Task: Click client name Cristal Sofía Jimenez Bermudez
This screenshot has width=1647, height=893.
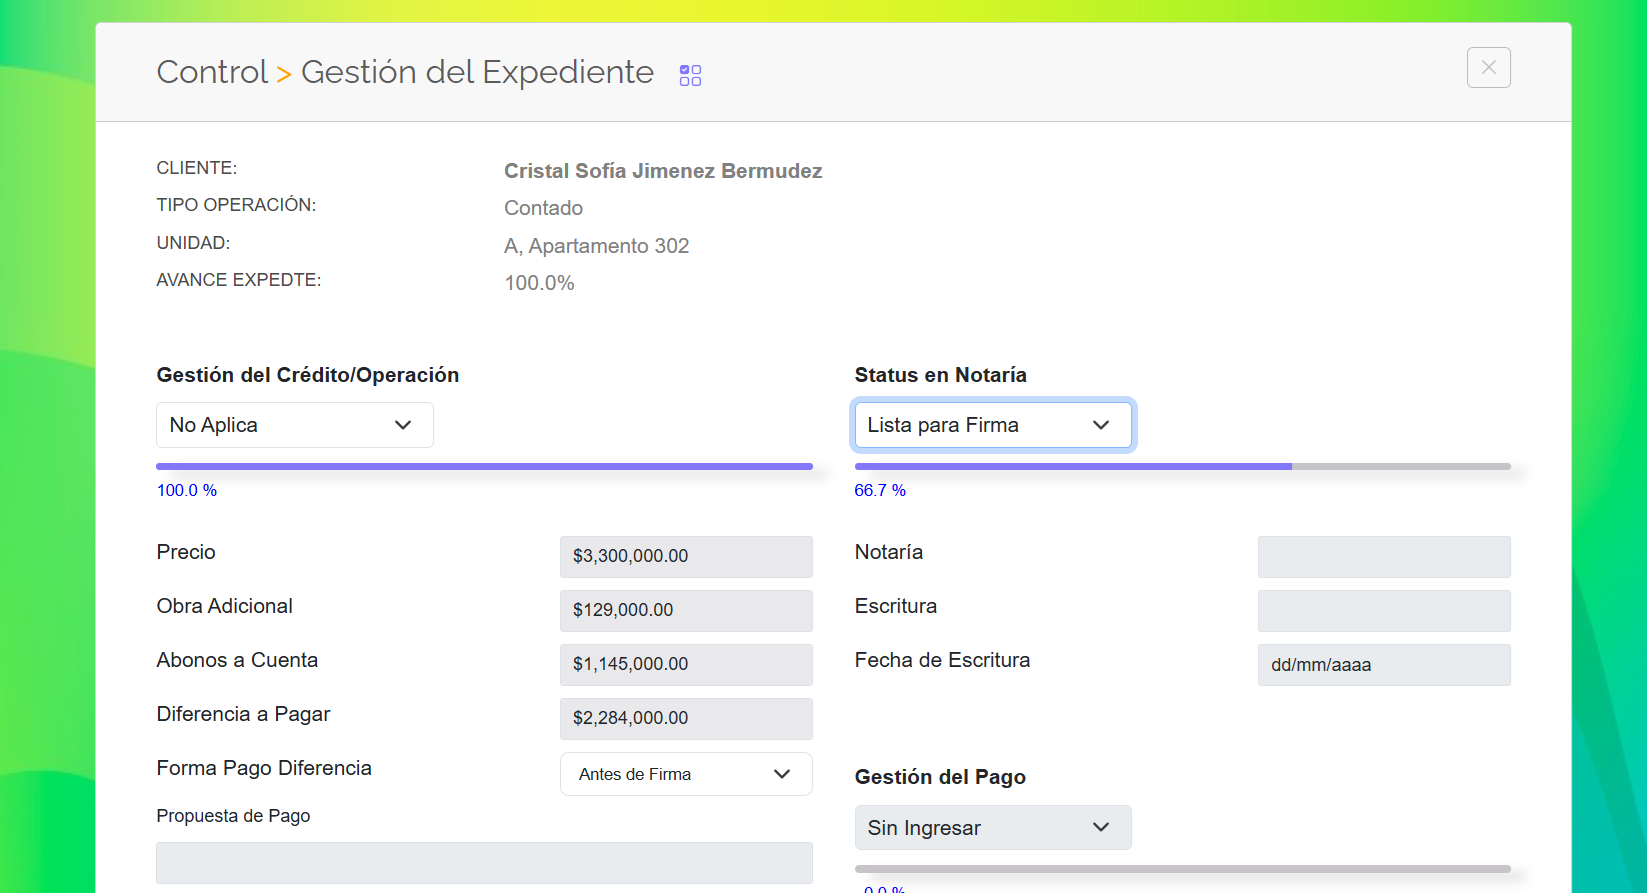Action: 662,171
